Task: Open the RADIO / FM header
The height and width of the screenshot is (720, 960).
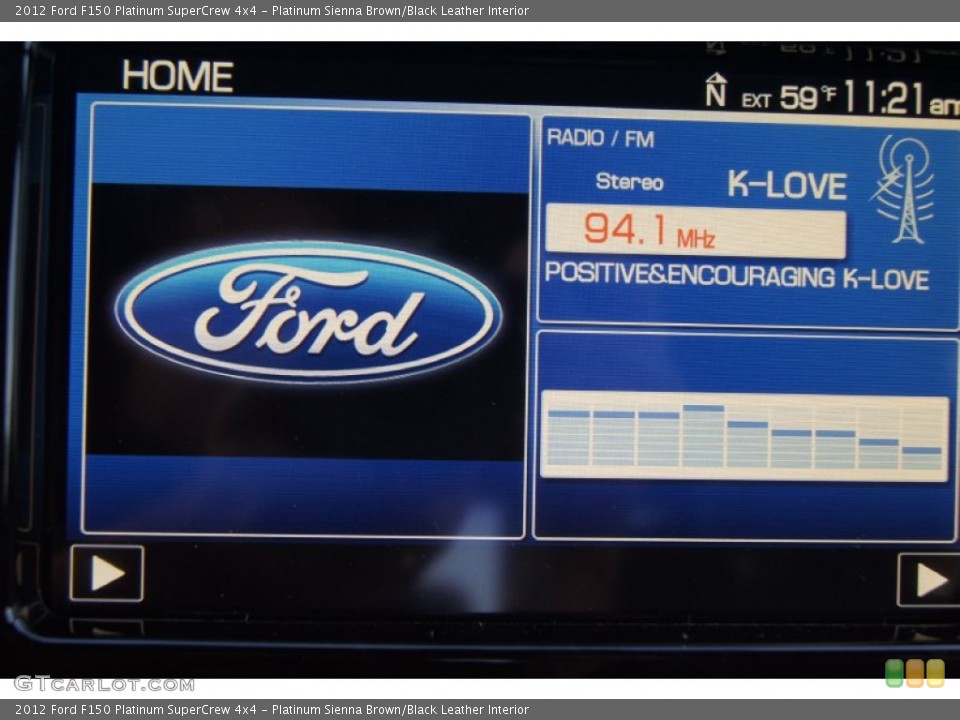Action: point(601,138)
